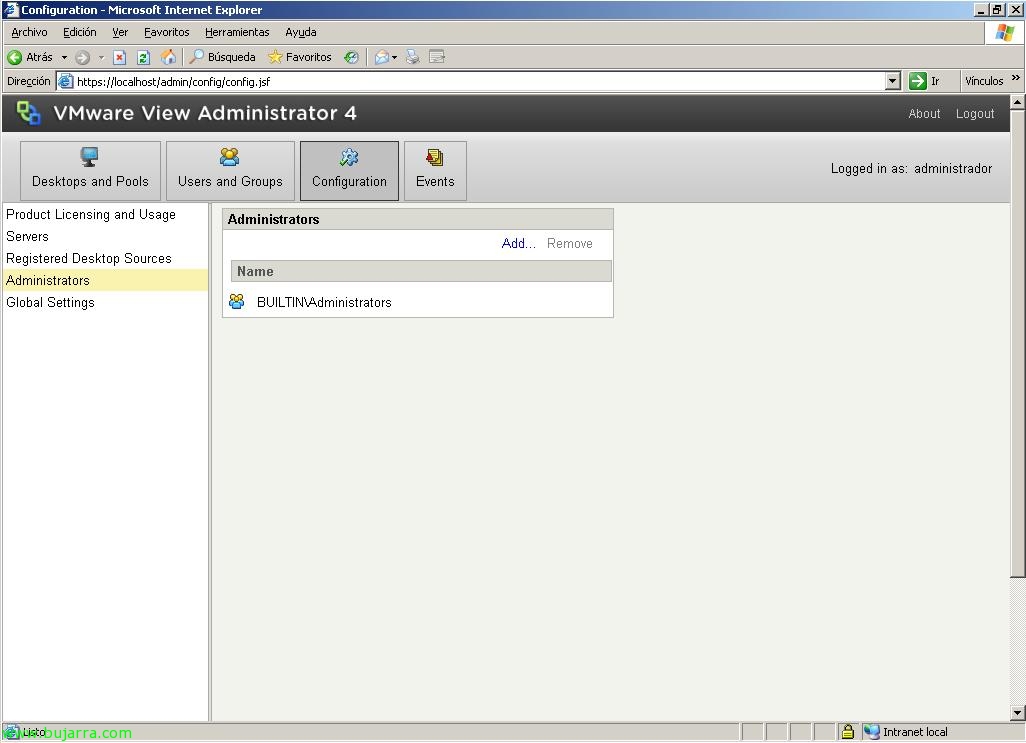
Task: Click the History icon in toolbar
Action: point(351,58)
